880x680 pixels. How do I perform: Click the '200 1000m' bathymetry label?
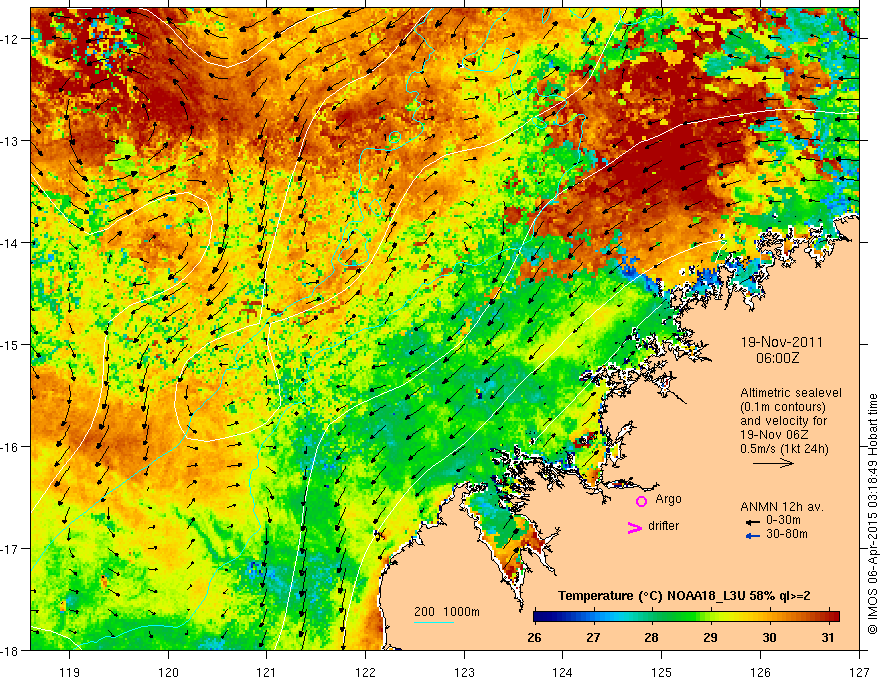click(447, 612)
